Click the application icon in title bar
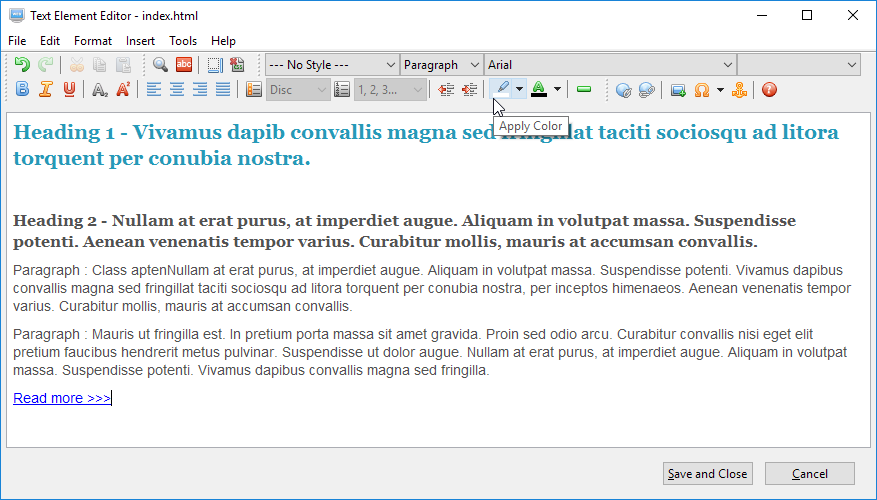The height and width of the screenshot is (500, 877). point(17,16)
